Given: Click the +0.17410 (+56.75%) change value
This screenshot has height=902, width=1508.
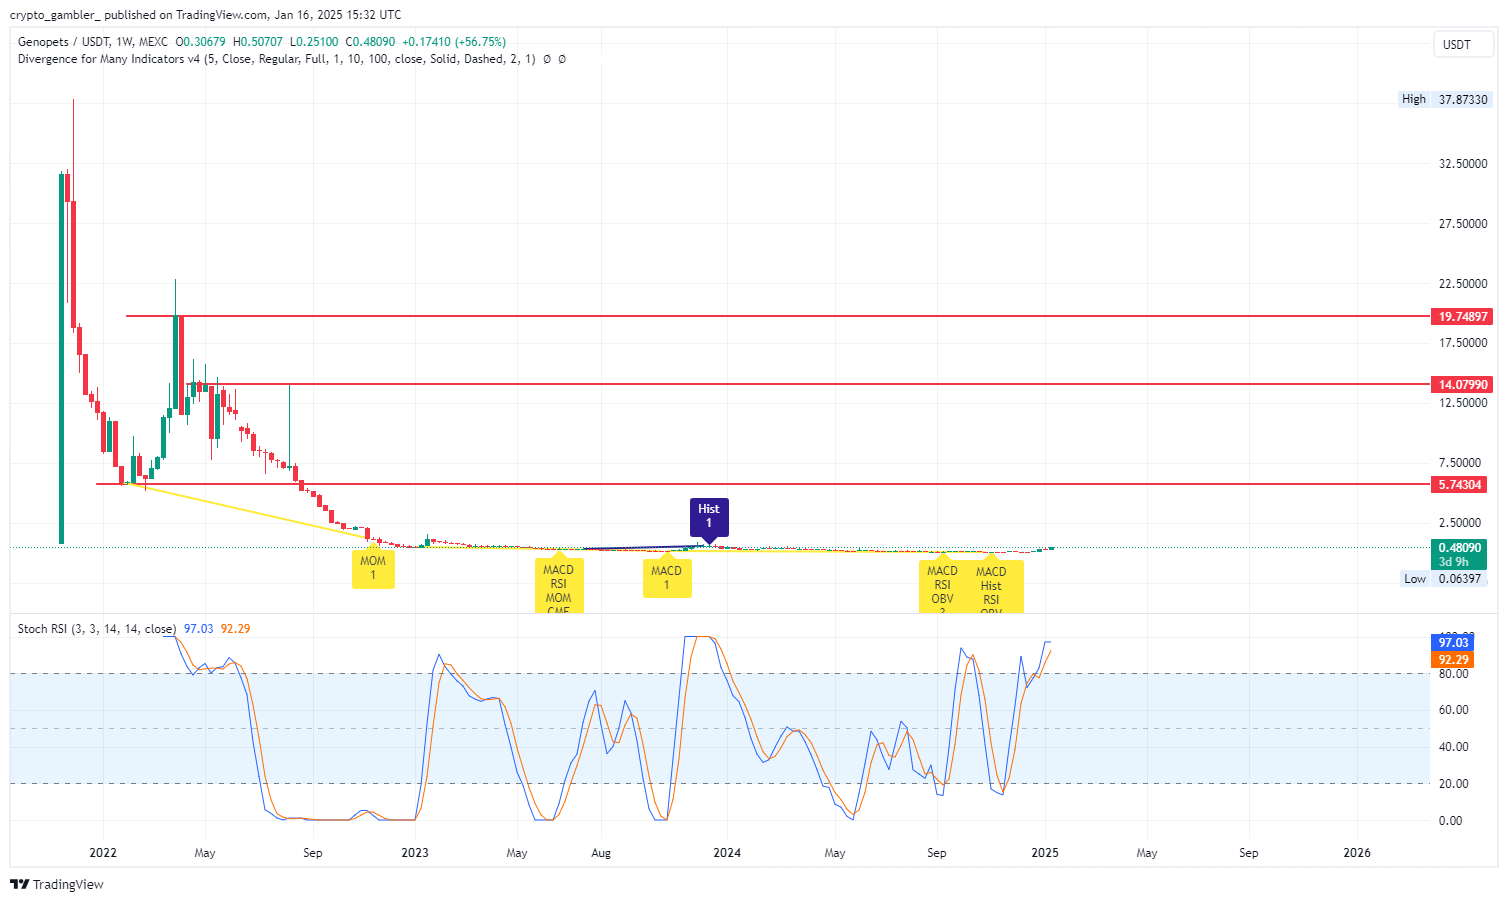Looking at the screenshot, I should click(x=454, y=42).
